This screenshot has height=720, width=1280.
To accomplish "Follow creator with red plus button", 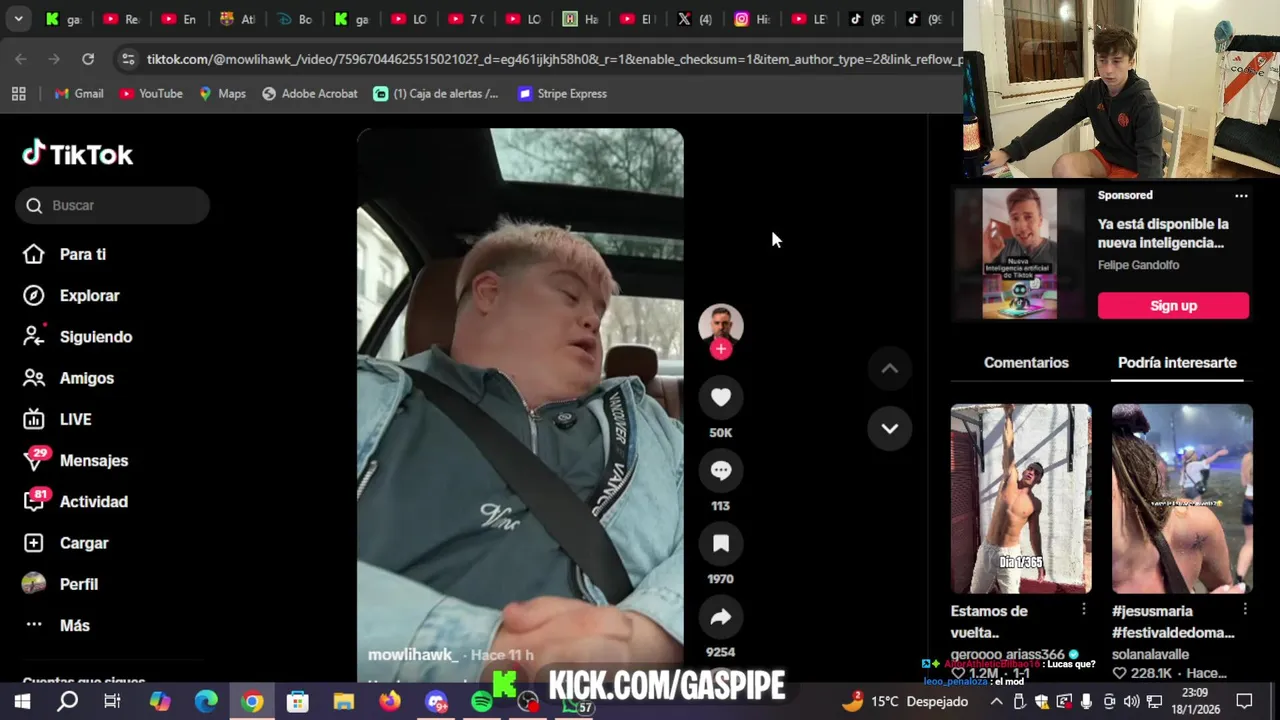I will (720, 349).
